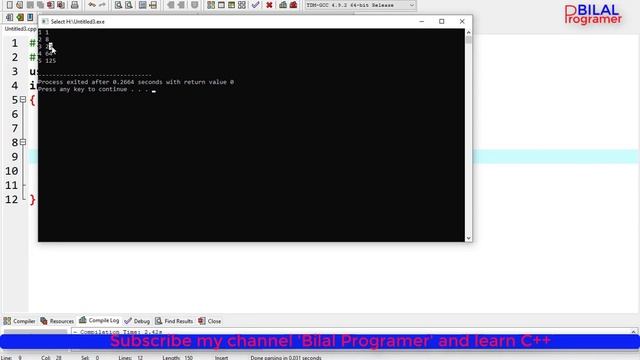Click 'Done parsing' status bar message
This screenshot has width=640, height=360.
286,358
